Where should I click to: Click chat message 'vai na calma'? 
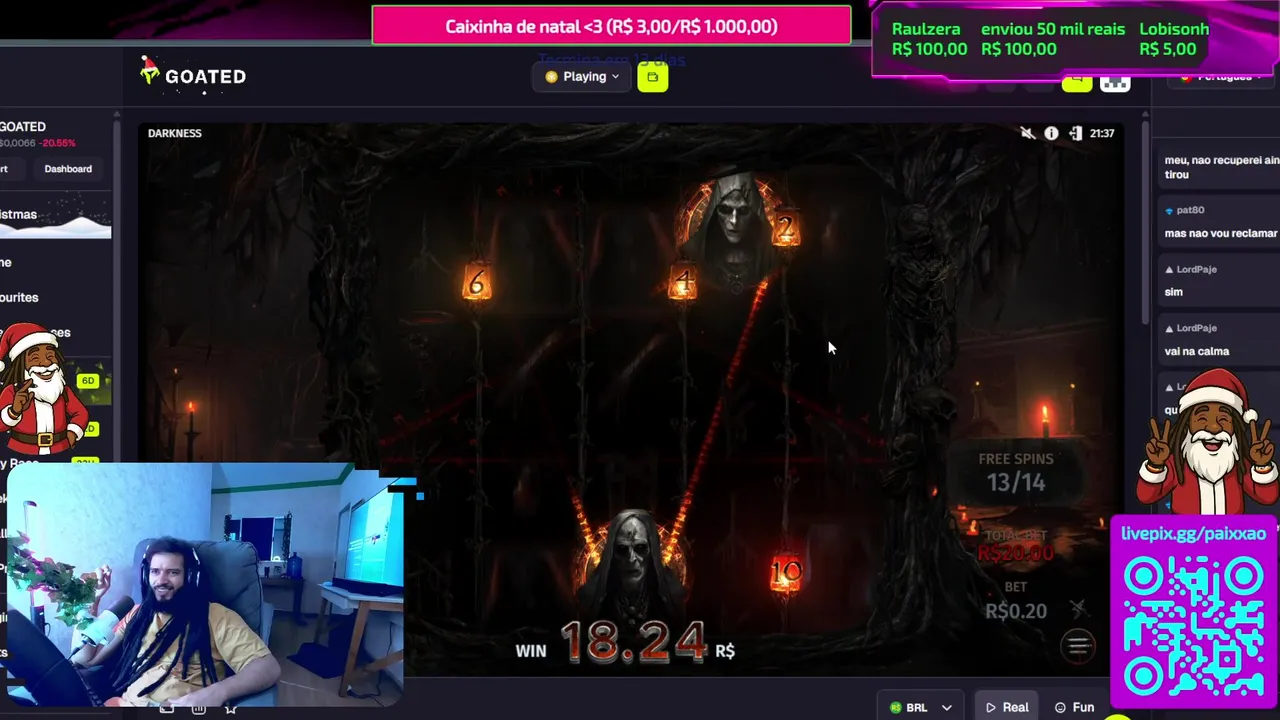click(1197, 351)
